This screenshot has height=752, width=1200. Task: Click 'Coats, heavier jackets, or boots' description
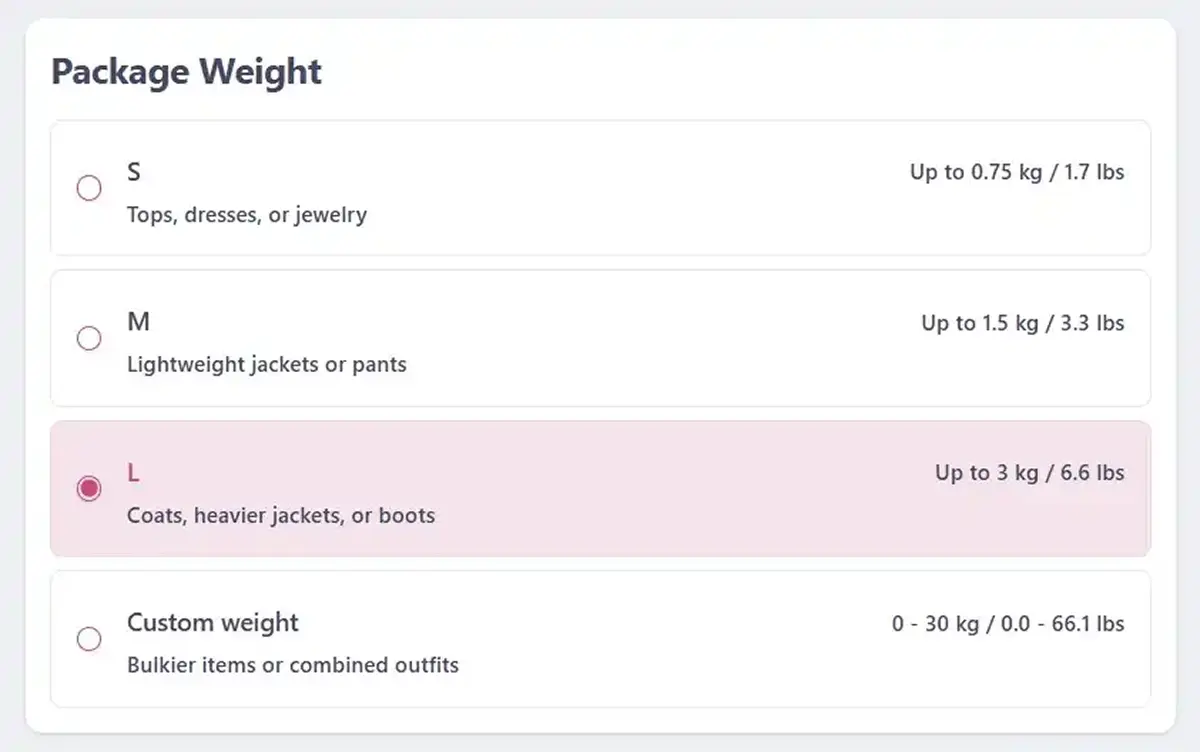(281, 515)
